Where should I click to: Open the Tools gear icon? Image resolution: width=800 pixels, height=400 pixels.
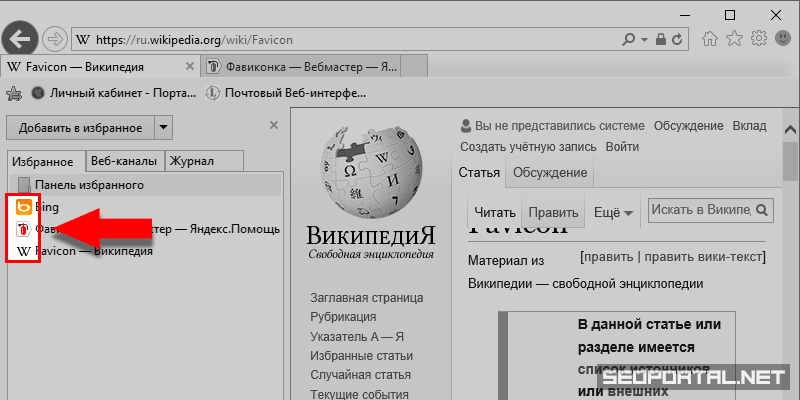pos(759,39)
